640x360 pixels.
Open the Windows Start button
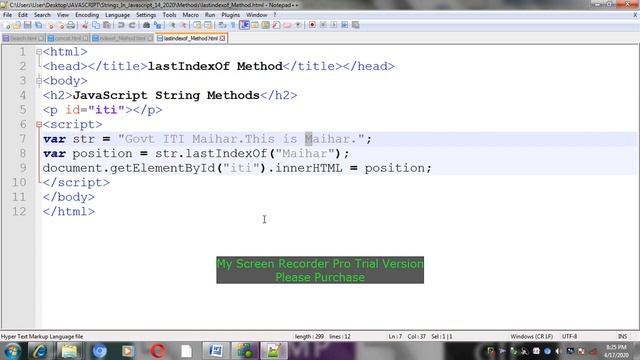[12, 351]
